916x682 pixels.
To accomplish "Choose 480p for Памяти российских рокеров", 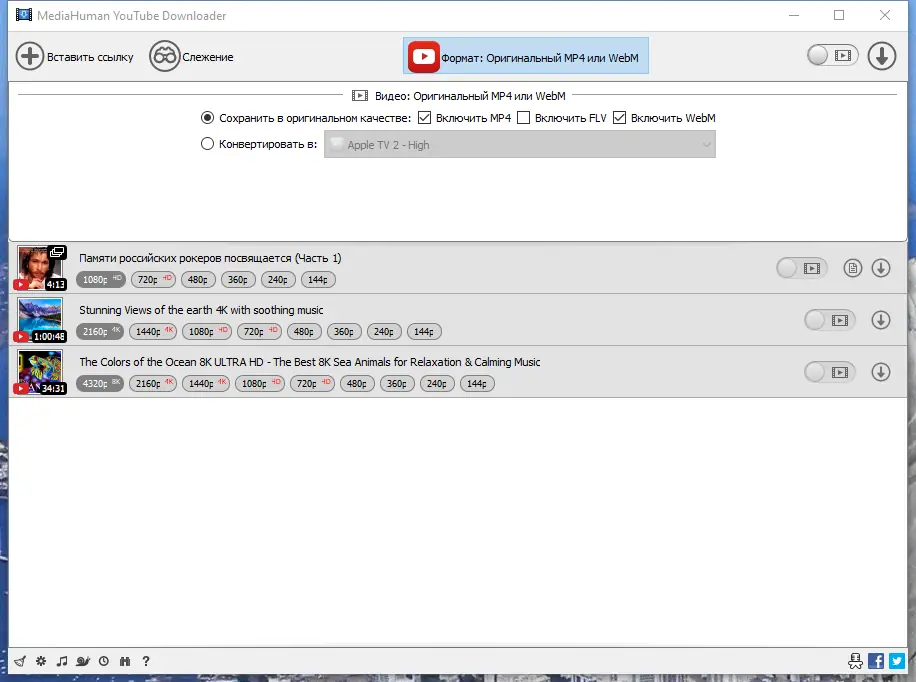I will pyautogui.click(x=198, y=280).
